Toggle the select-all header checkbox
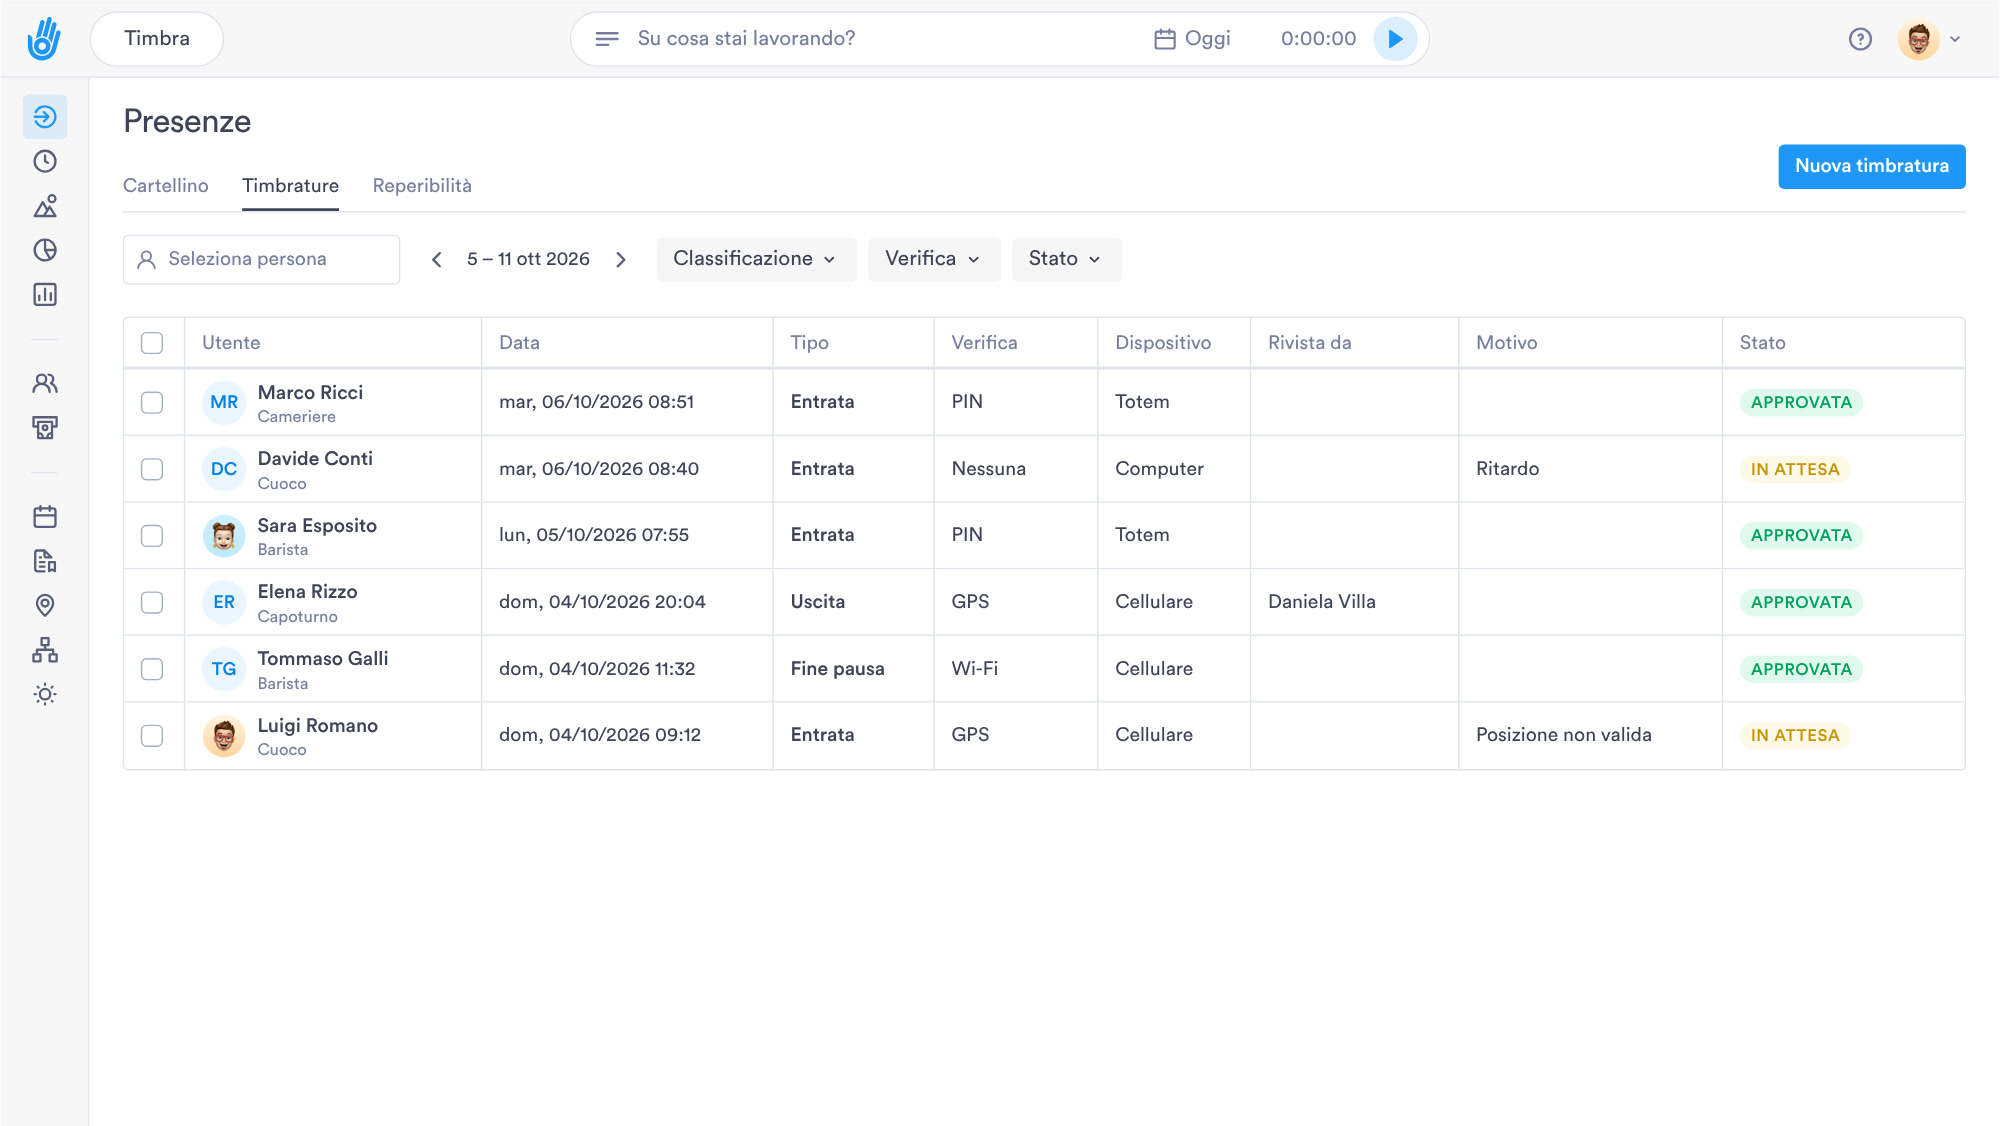This screenshot has width=2000, height=1126. click(x=152, y=343)
